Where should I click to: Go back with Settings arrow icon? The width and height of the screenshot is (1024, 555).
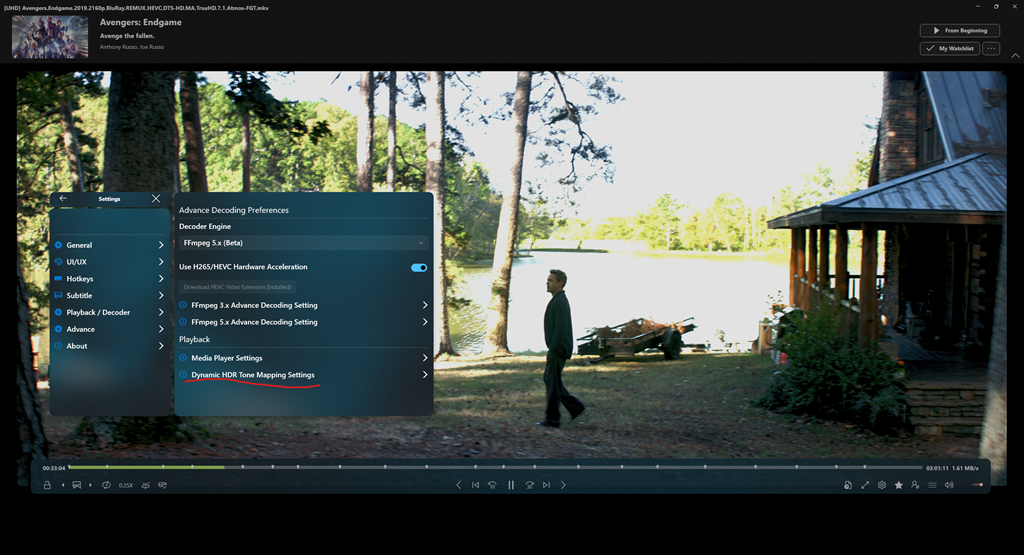pyautogui.click(x=63, y=198)
